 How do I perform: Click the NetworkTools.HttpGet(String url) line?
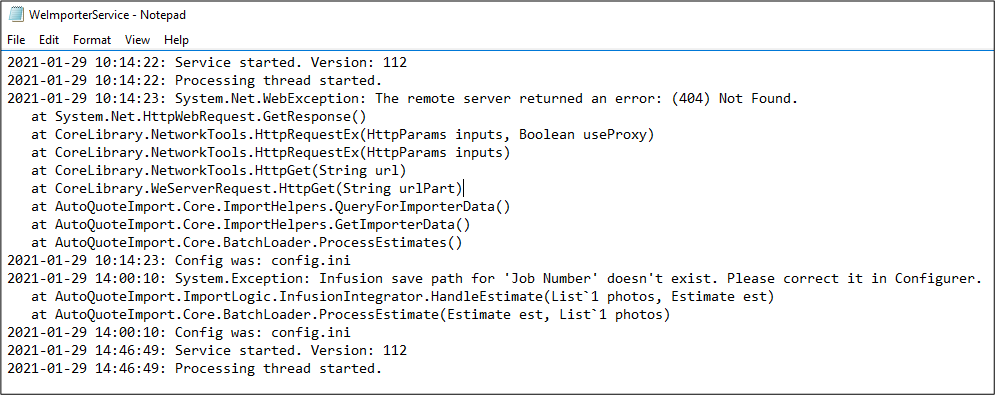pos(218,171)
